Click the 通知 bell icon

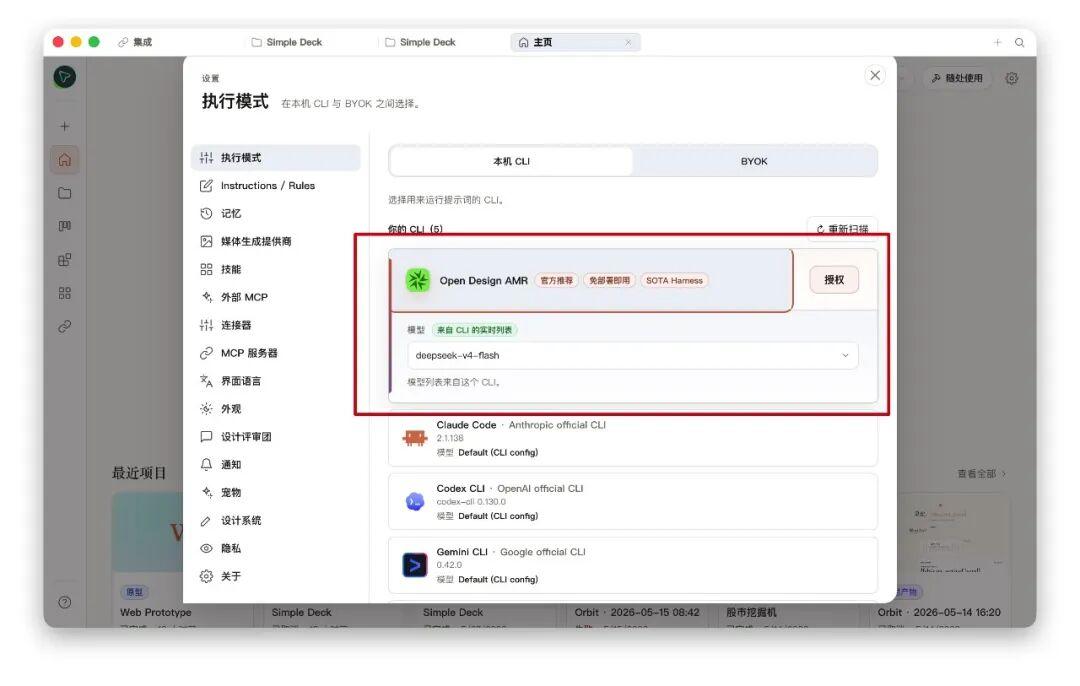206,465
